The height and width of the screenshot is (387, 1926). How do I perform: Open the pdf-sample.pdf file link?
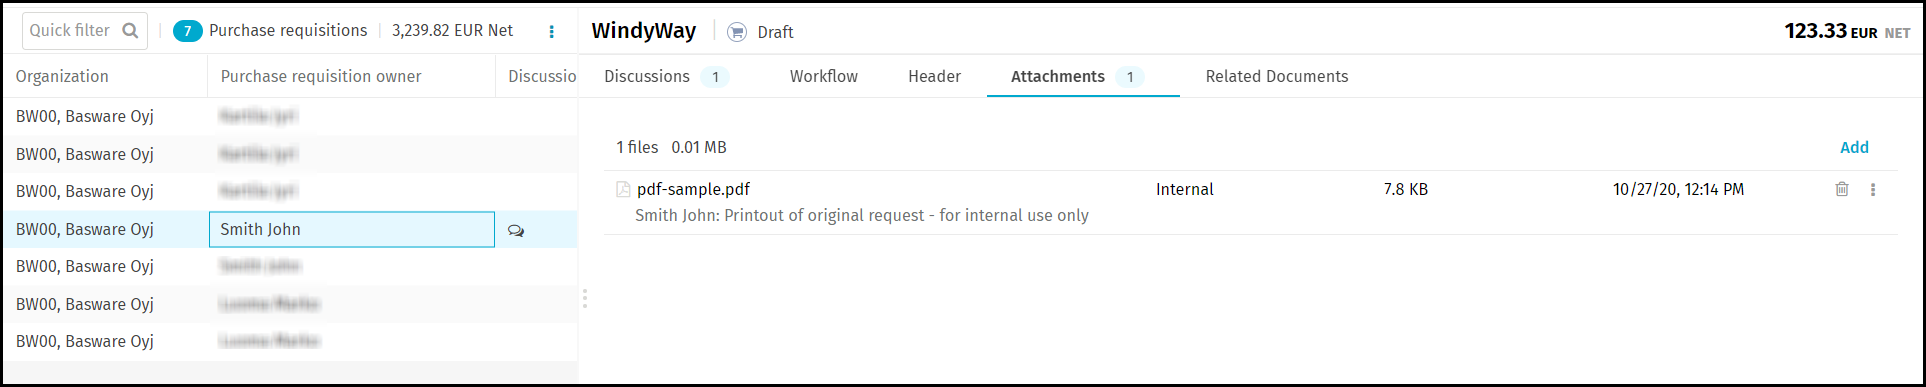pos(693,189)
